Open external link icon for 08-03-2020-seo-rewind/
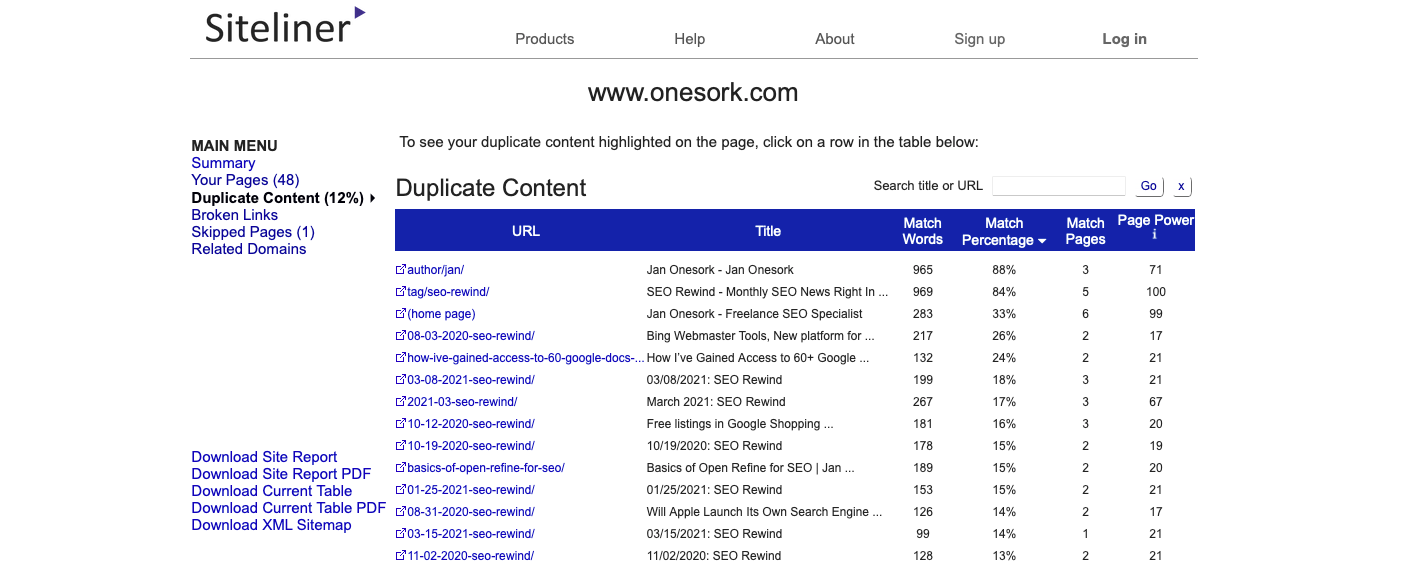This screenshot has width=1422, height=569. (x=401, y=336)
